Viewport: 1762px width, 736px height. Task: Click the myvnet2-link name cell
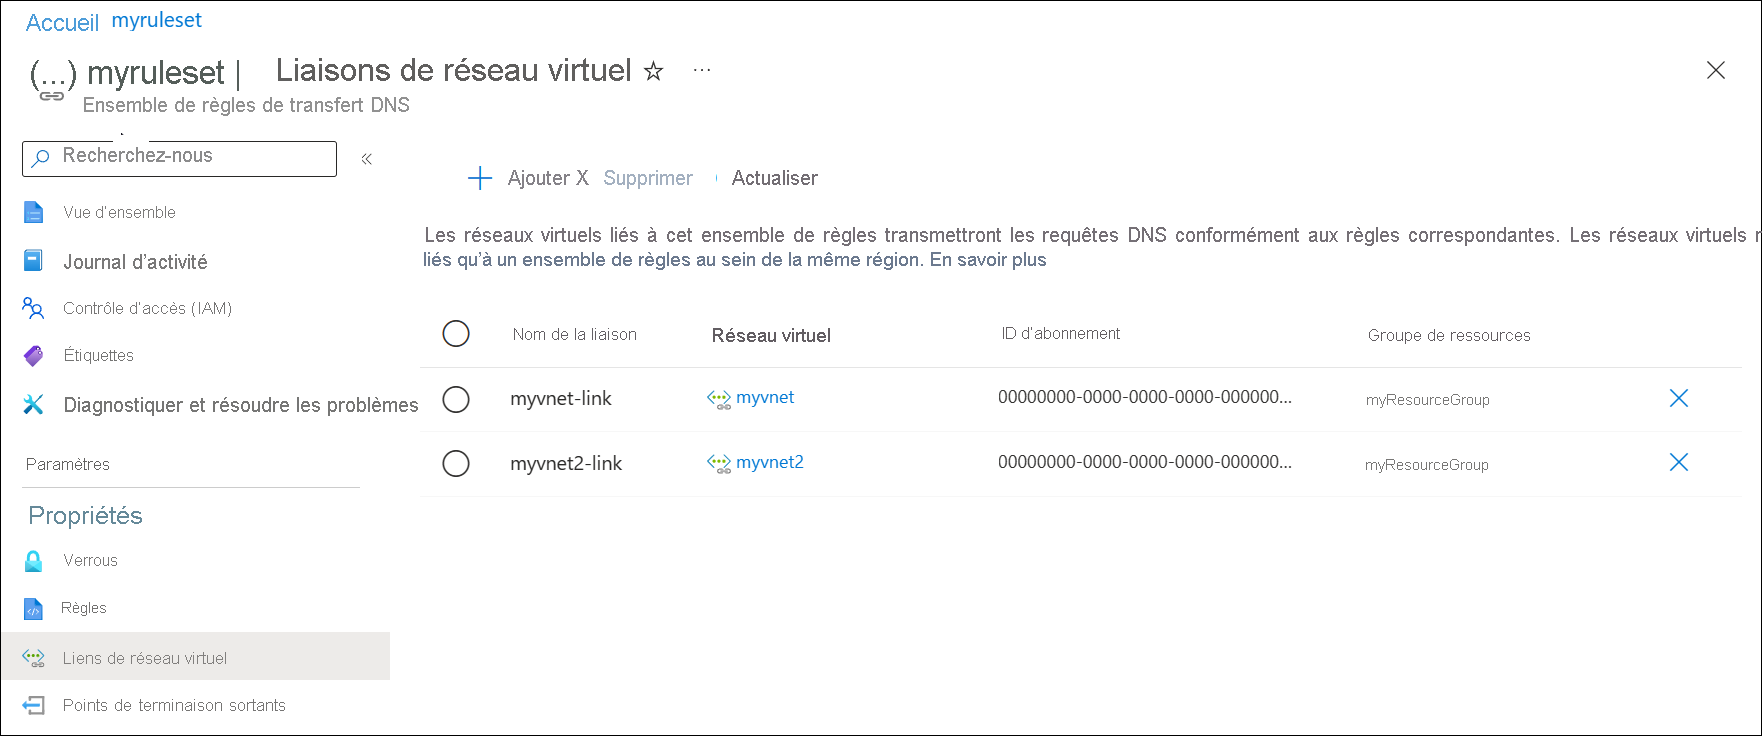(x=566, y=463)
